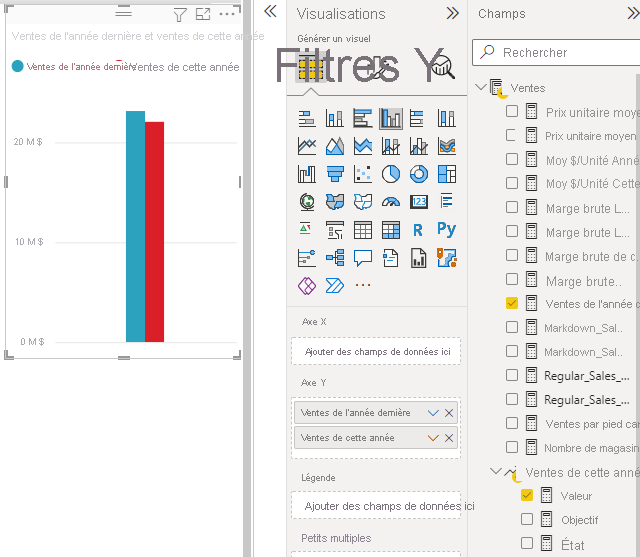The width and height of the screenshot is (640, 557).
Task: Open more options ellipsis on chart header
Action: point(227,14)
